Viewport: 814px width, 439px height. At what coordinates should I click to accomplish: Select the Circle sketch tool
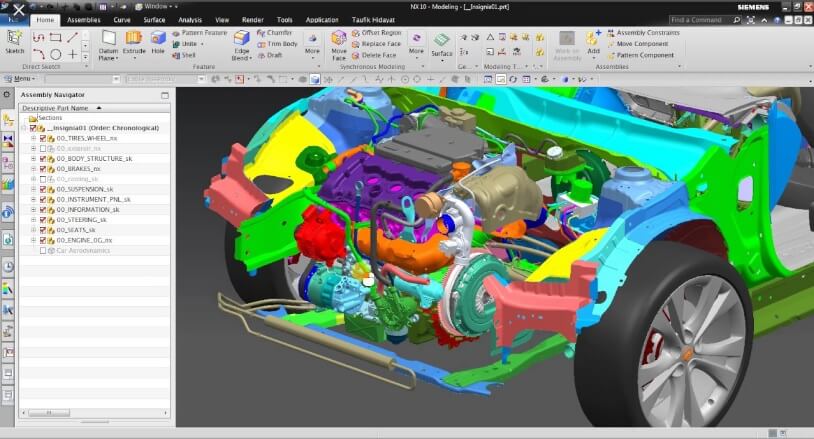click(56, 54)
